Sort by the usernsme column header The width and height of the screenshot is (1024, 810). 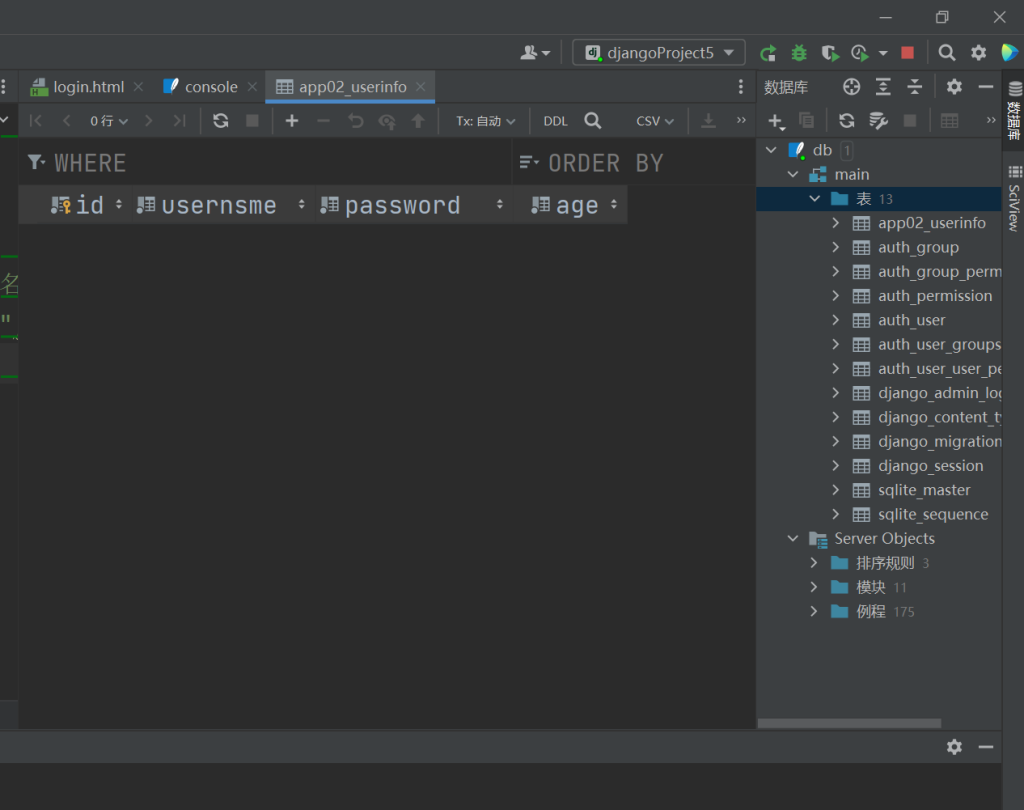tap(219, 205)
